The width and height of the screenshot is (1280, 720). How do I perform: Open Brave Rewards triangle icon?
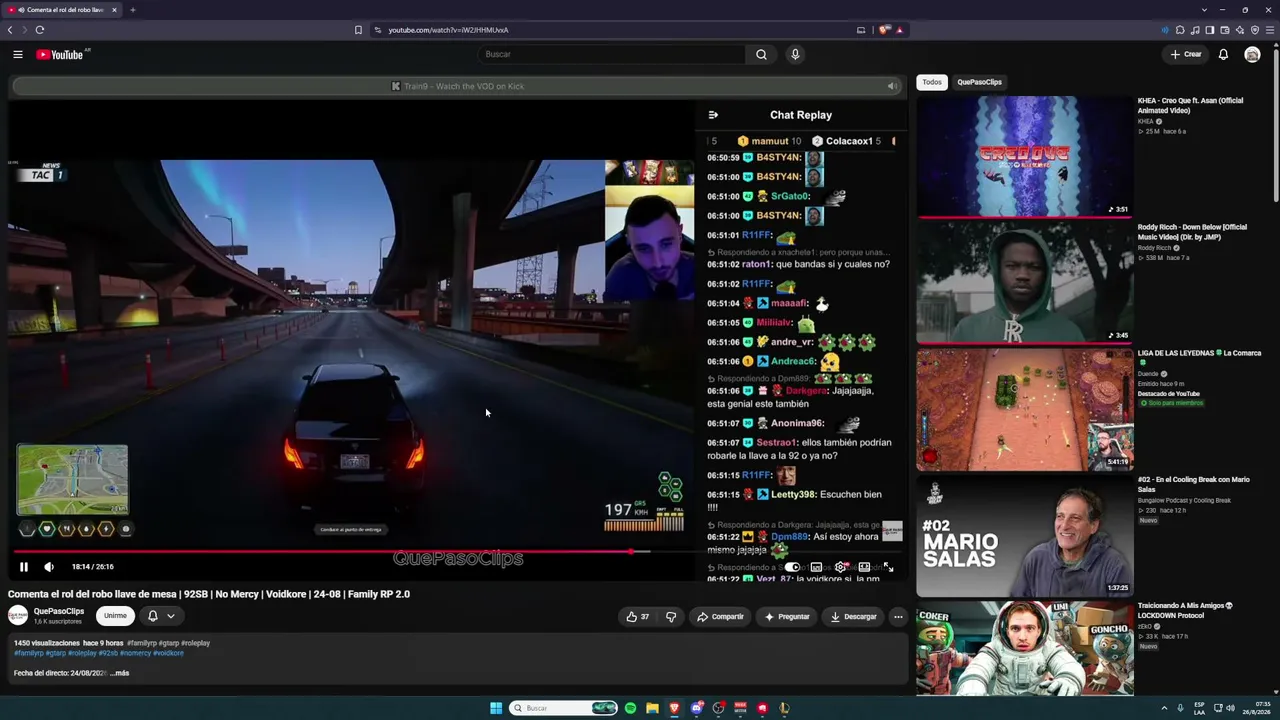pos(899,30)
